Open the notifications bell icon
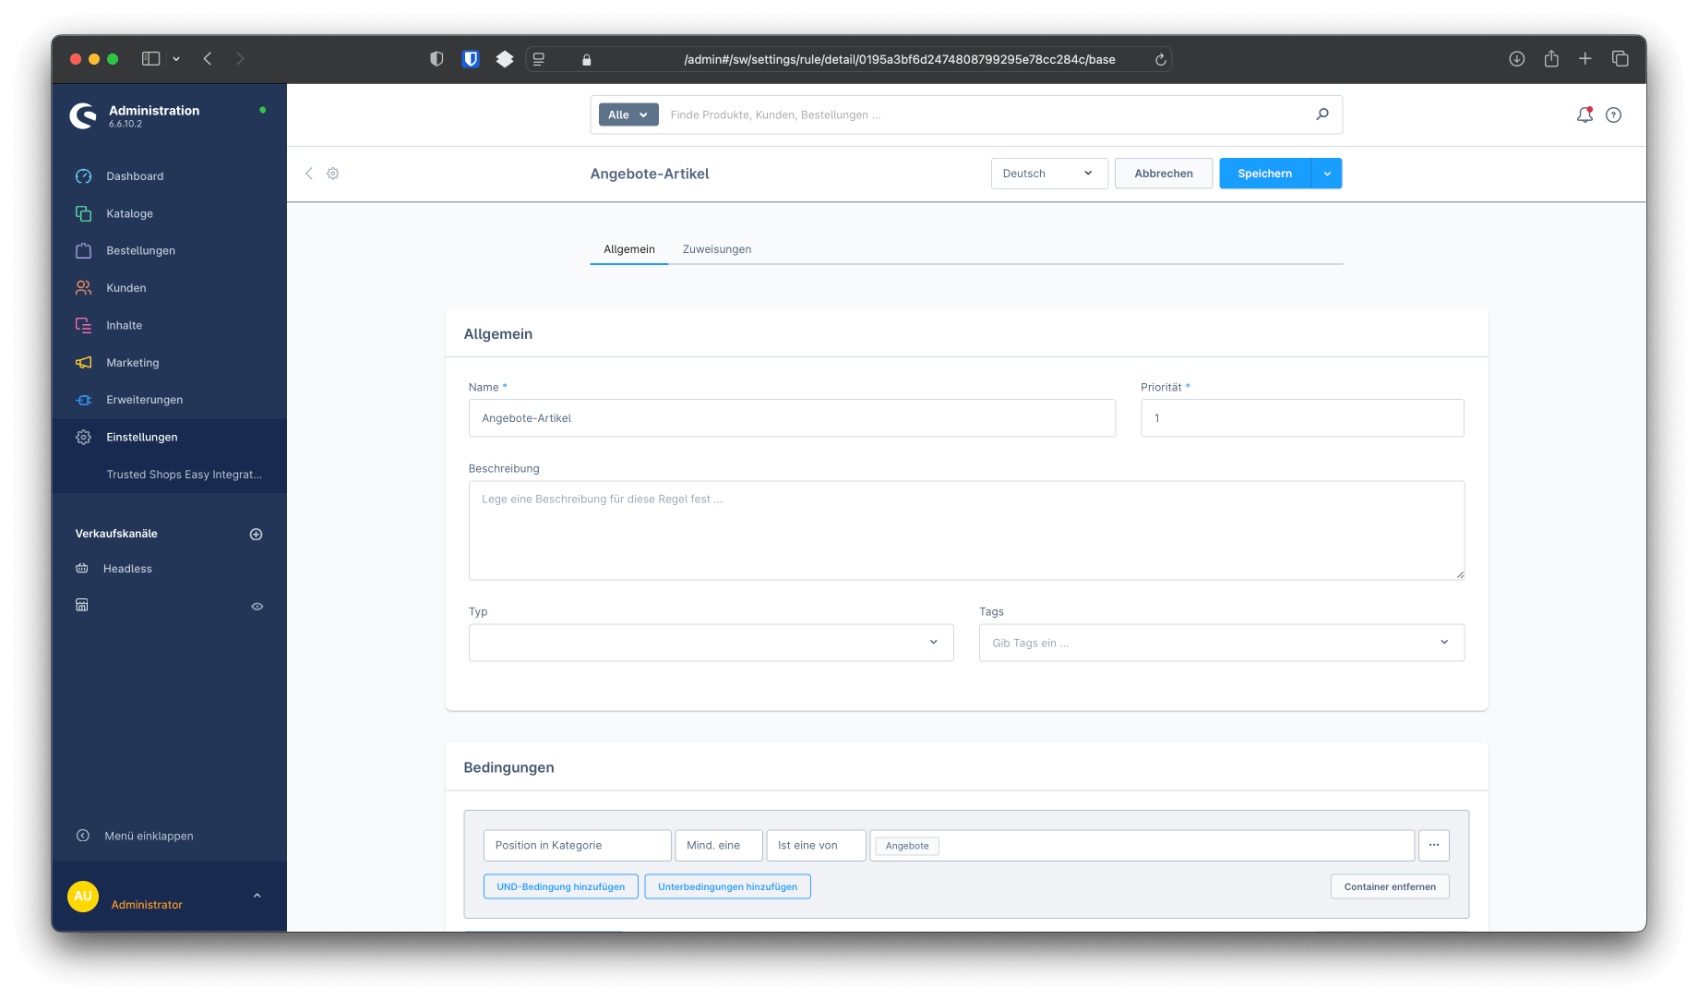The height and width of the screenshot is (1000, 1698). point(1584,115)
